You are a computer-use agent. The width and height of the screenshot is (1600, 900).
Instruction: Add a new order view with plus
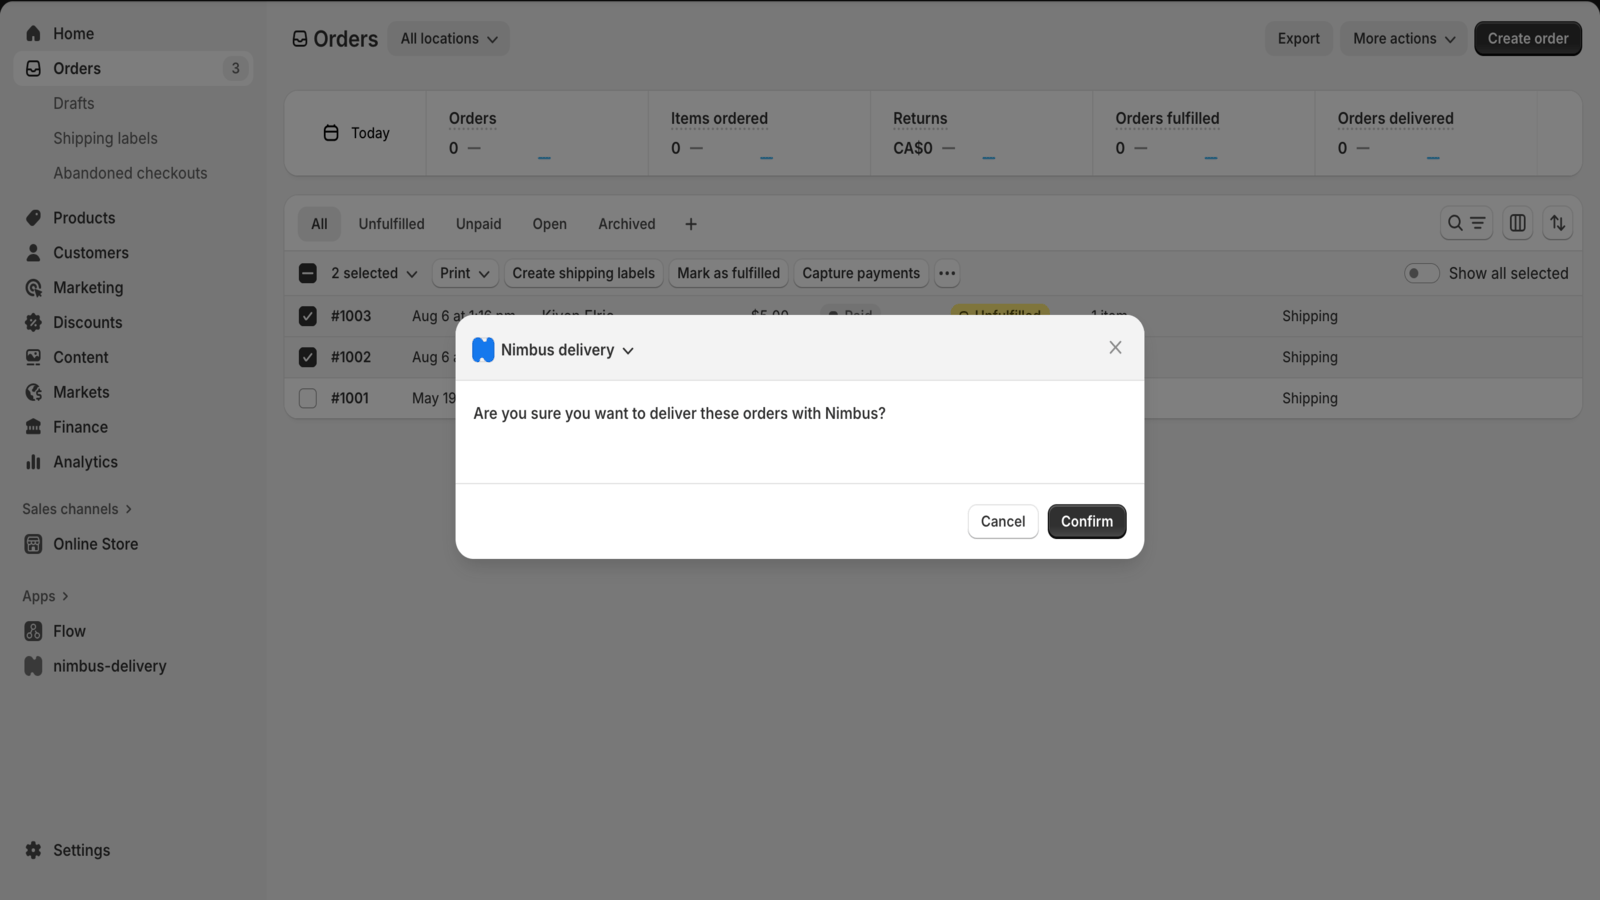click(690, 223)
